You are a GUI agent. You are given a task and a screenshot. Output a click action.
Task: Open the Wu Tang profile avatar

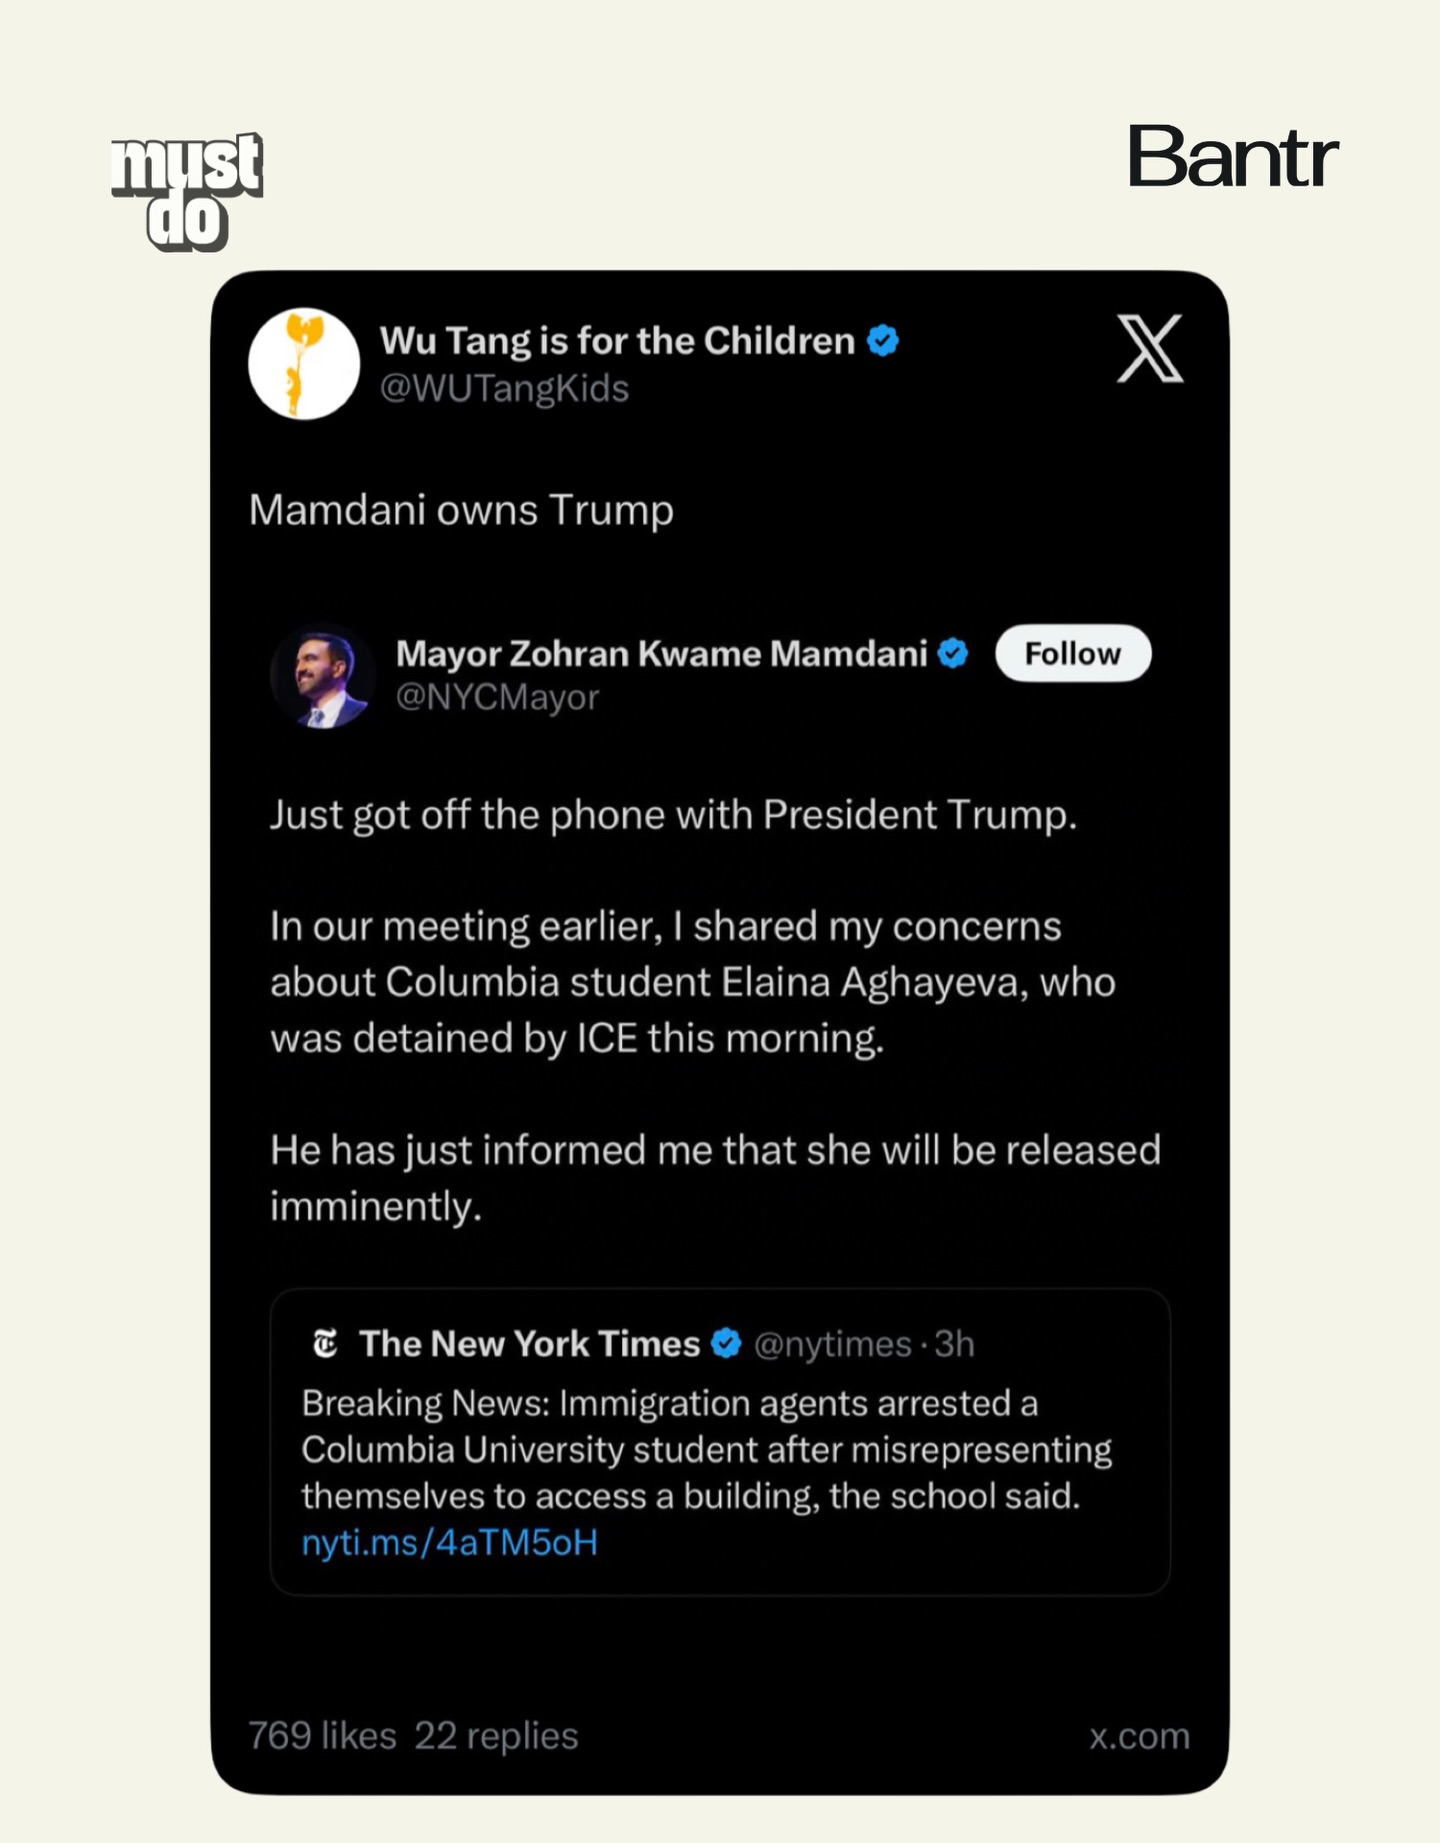[304, 363]
